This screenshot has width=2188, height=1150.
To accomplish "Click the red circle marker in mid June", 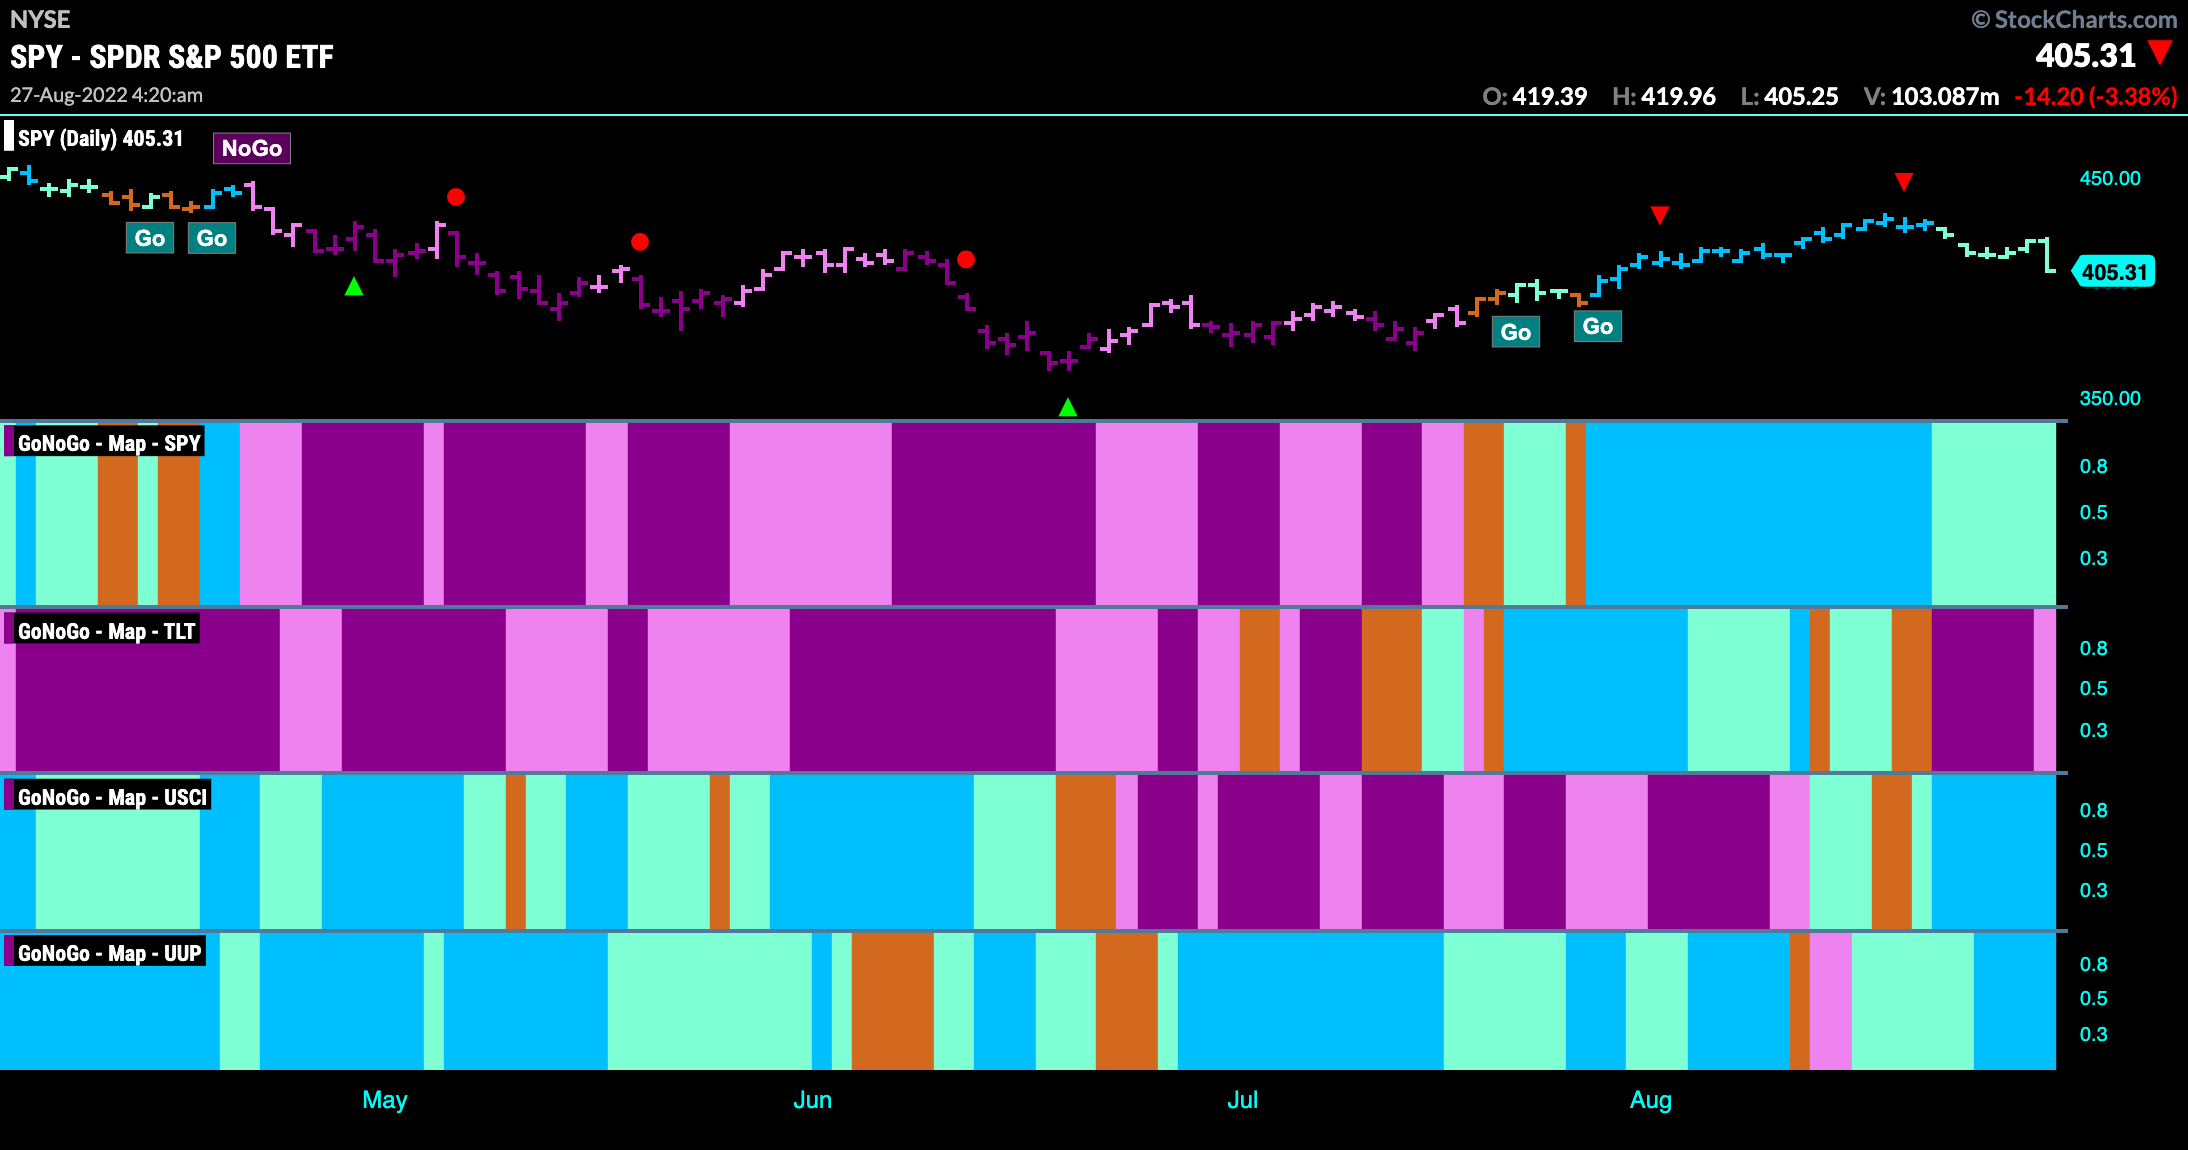I will tap(966, 259).
